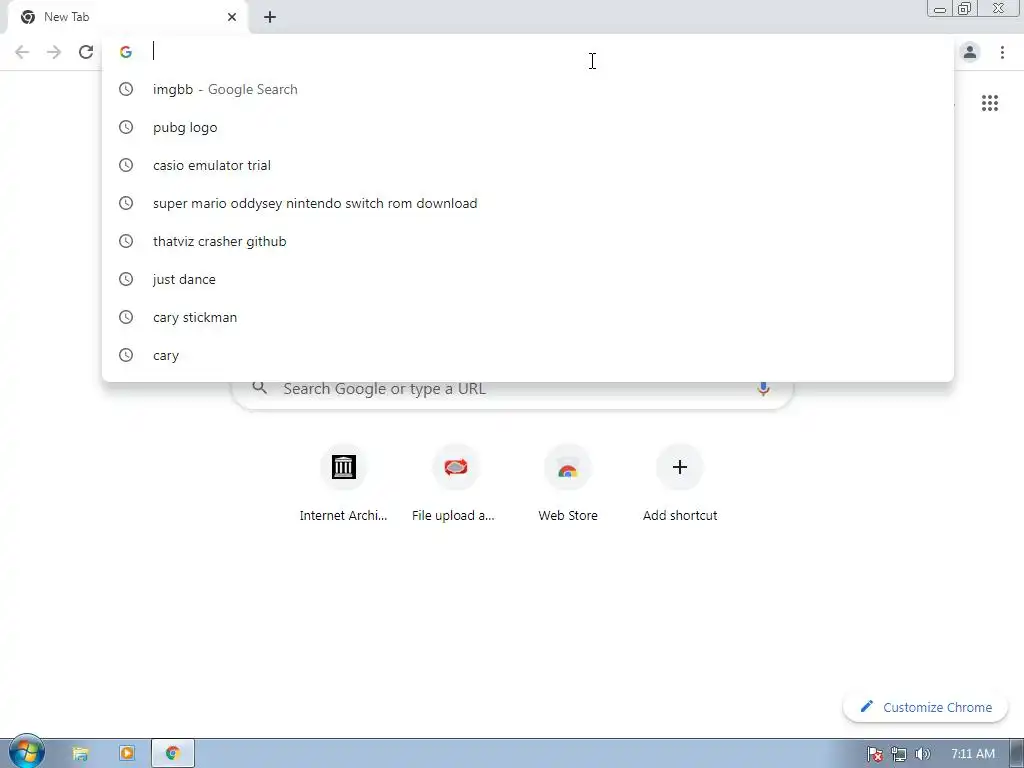Open the Windows Start menu
This screenshot has height=768, width=1024.
click(x=26, y=752)
